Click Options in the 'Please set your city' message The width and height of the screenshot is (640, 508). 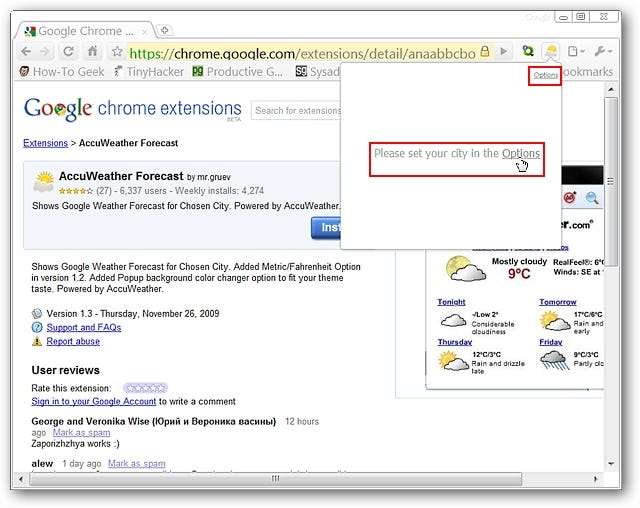[x=520, y=153]
